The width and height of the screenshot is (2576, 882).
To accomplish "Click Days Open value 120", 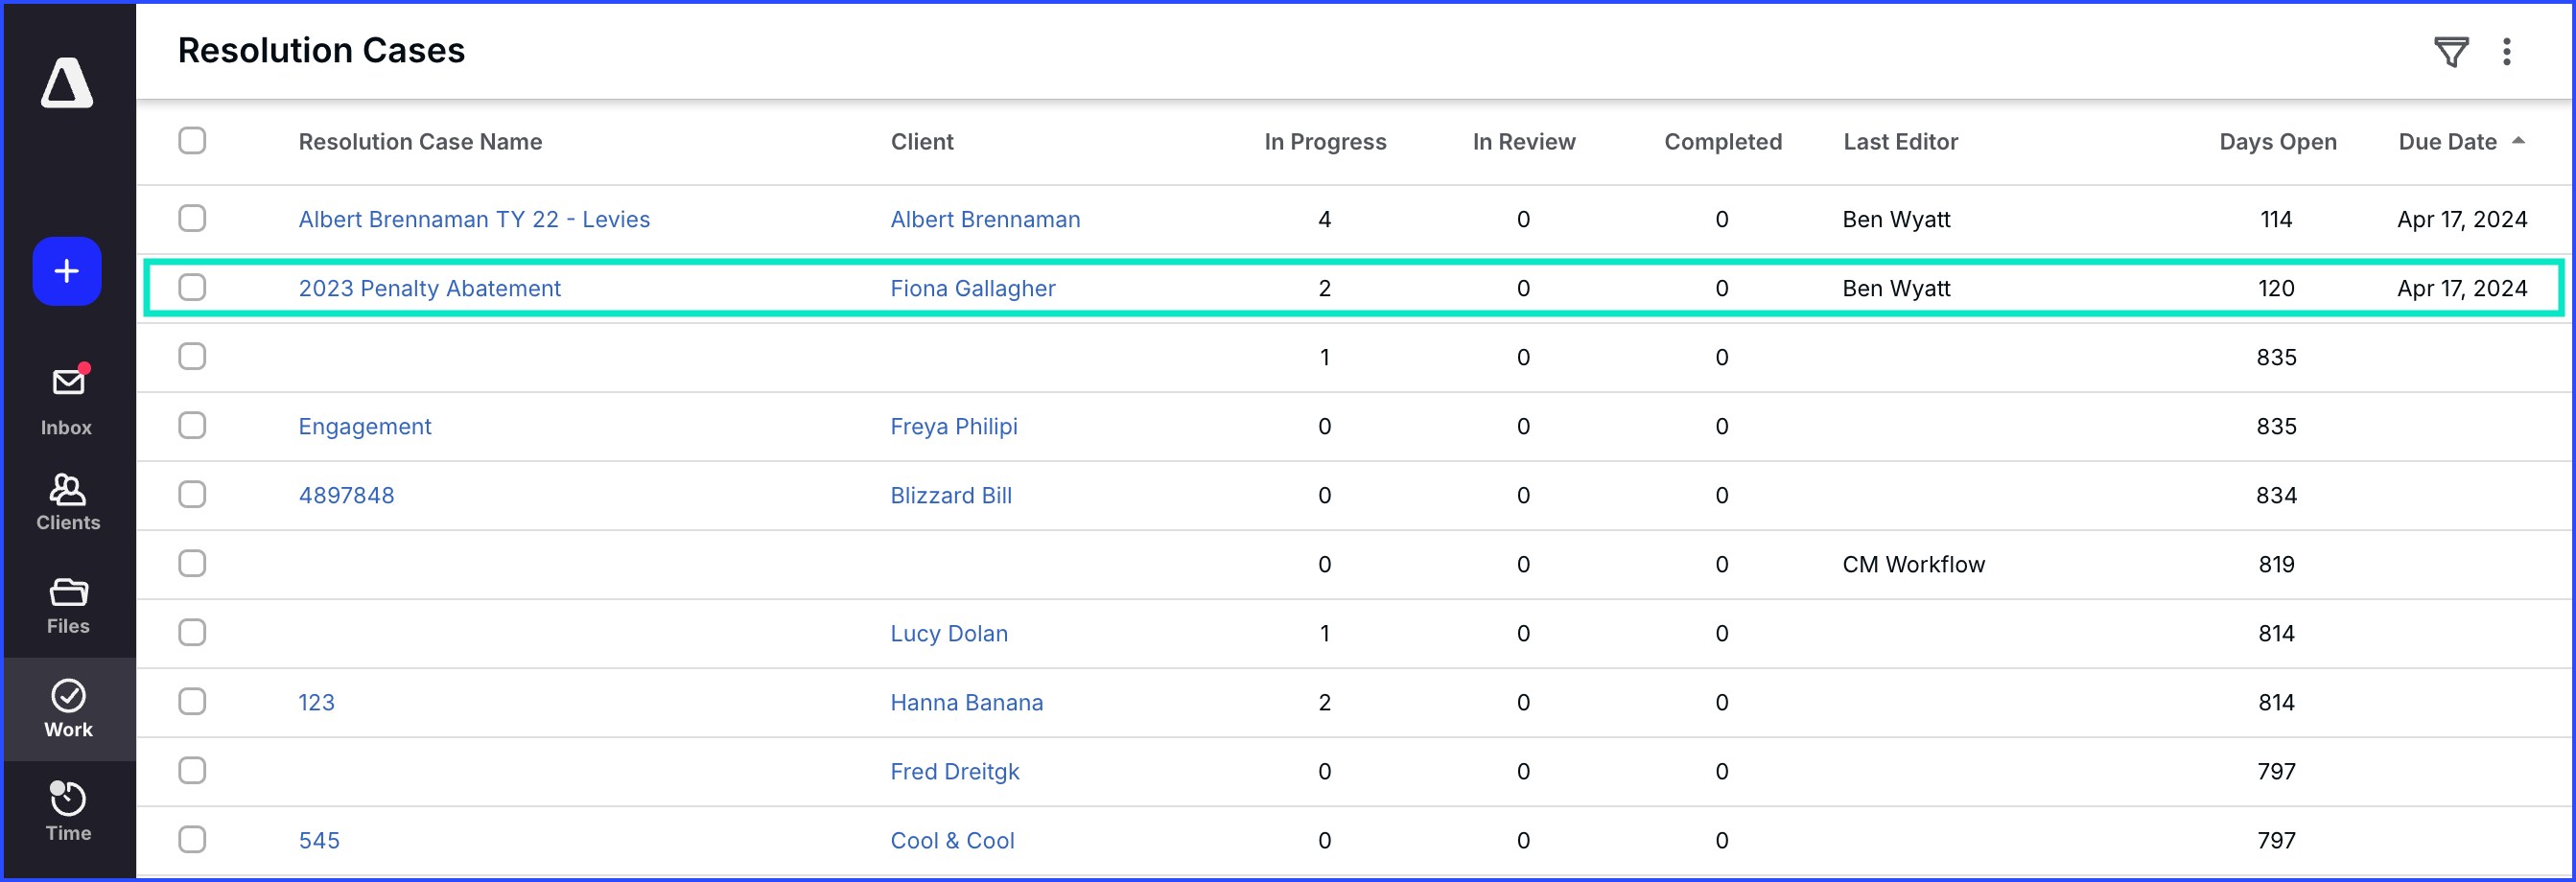I will [2275, 289].
